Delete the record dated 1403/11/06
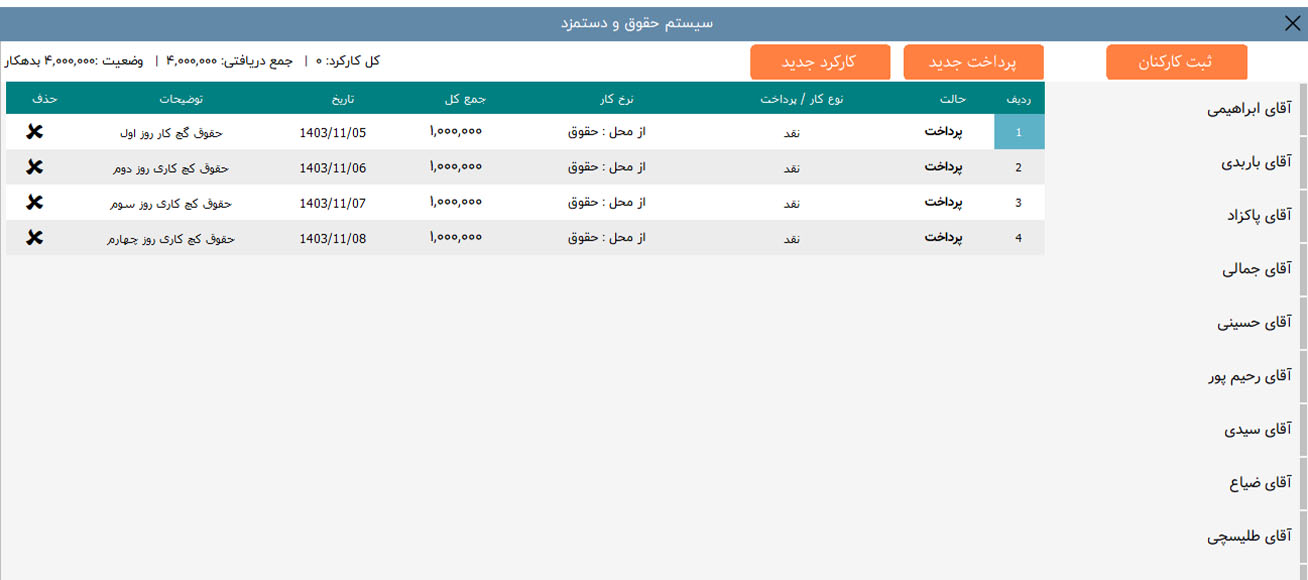 pos(36,167)
